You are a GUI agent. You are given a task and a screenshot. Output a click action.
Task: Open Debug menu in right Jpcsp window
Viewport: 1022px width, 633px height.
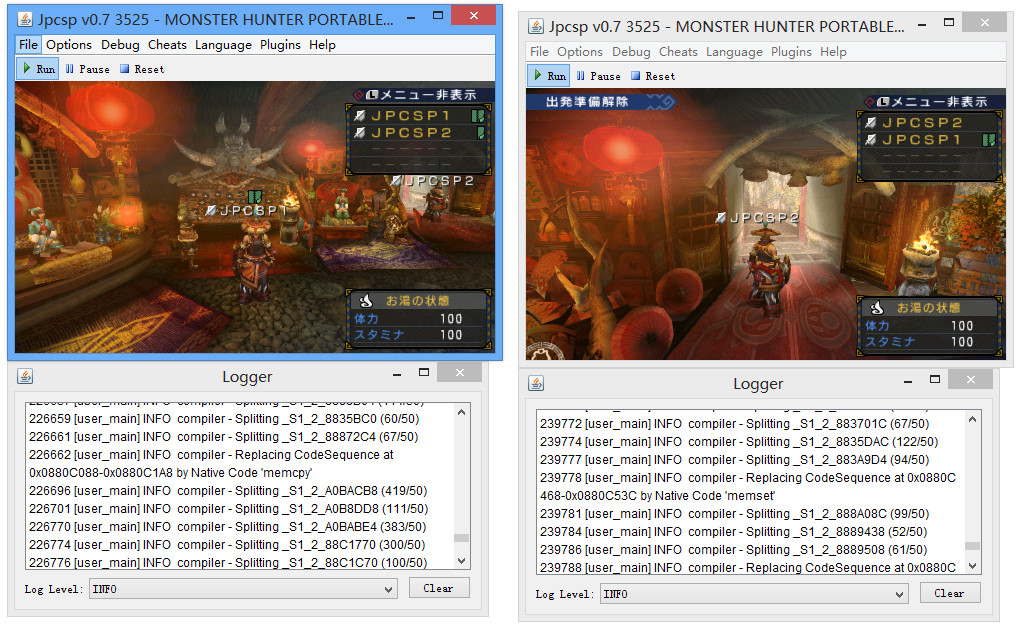[x=631, y=52]
